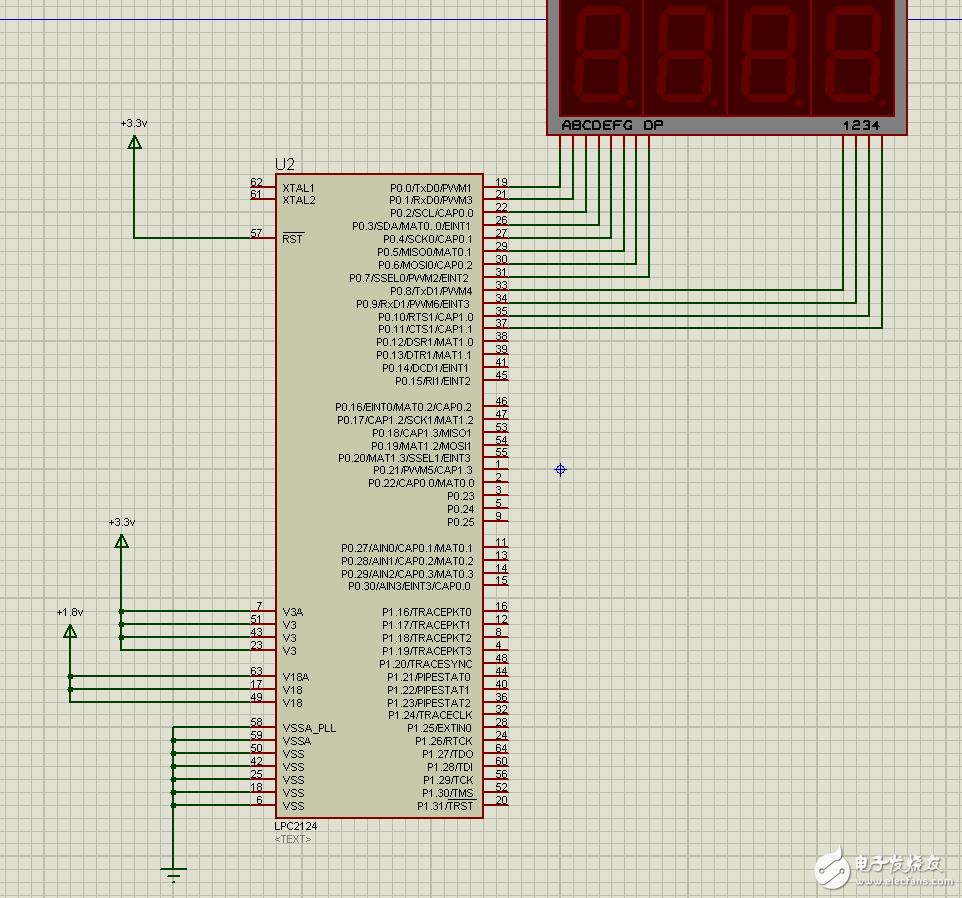Click the 1234 digit-select label on display

coord(861,125)
